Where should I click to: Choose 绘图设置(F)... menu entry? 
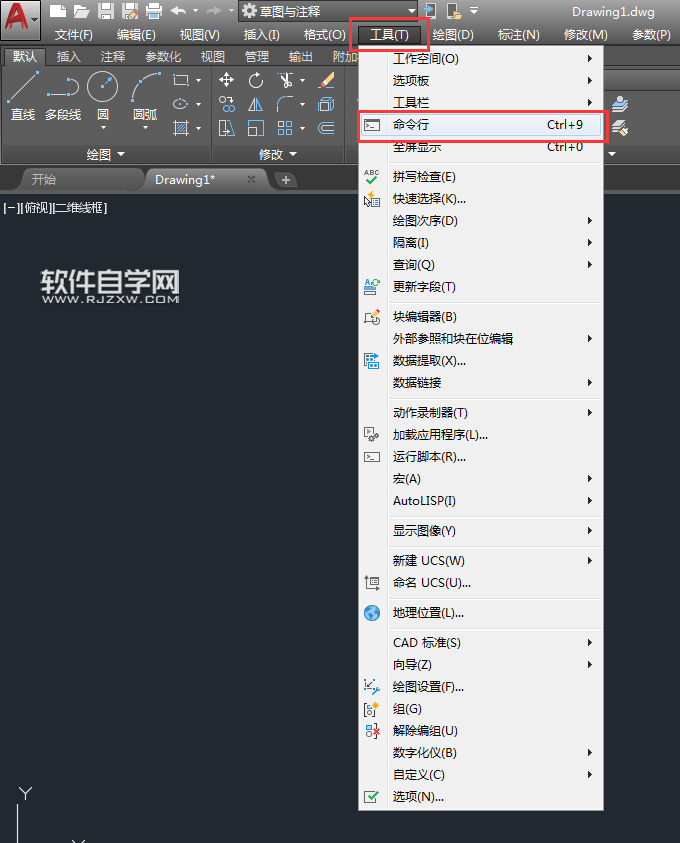481,687
